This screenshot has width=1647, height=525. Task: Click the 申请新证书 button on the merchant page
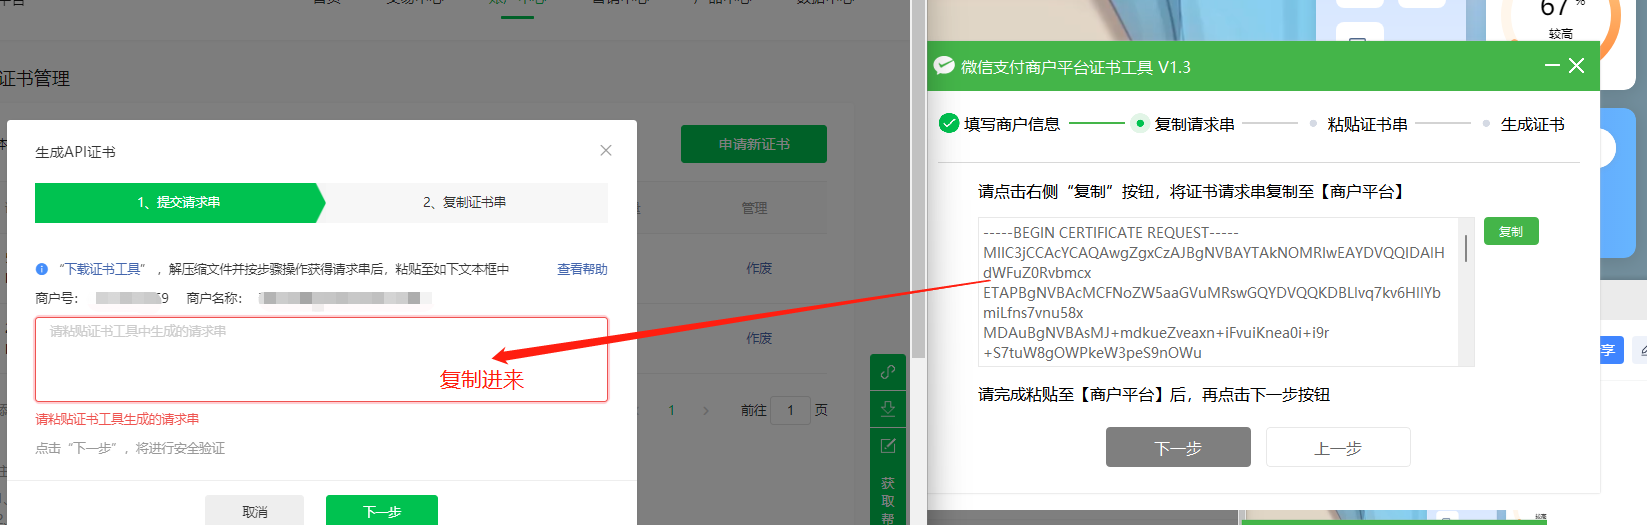pos(754,144)
